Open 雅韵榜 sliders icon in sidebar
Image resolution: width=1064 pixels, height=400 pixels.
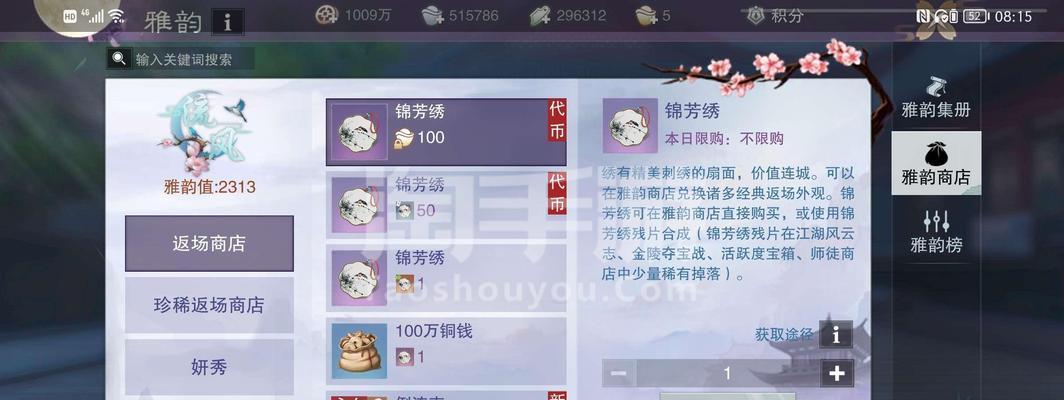[x=936, y=221]
